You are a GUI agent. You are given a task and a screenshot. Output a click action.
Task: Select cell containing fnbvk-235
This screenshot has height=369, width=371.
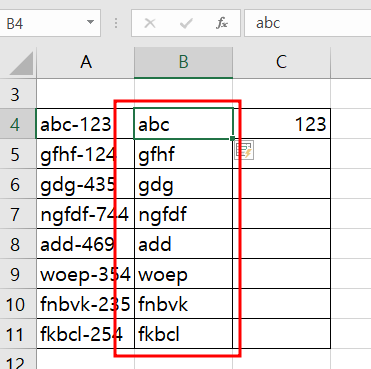pyautogui.click(x=85, y=304)
